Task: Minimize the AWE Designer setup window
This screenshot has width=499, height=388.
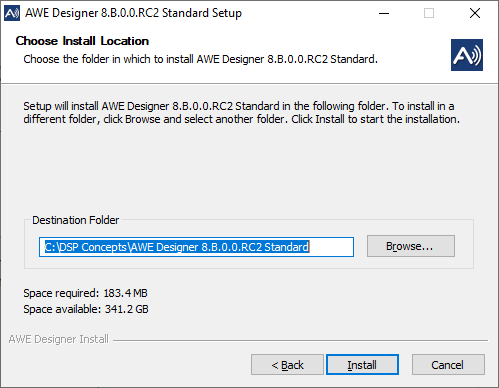Action: [384, 13]
